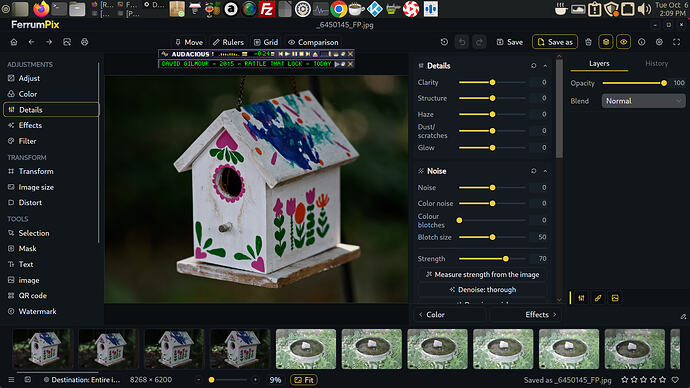Click the redo arrow button

pyautogui.click(x=479, y=42)
